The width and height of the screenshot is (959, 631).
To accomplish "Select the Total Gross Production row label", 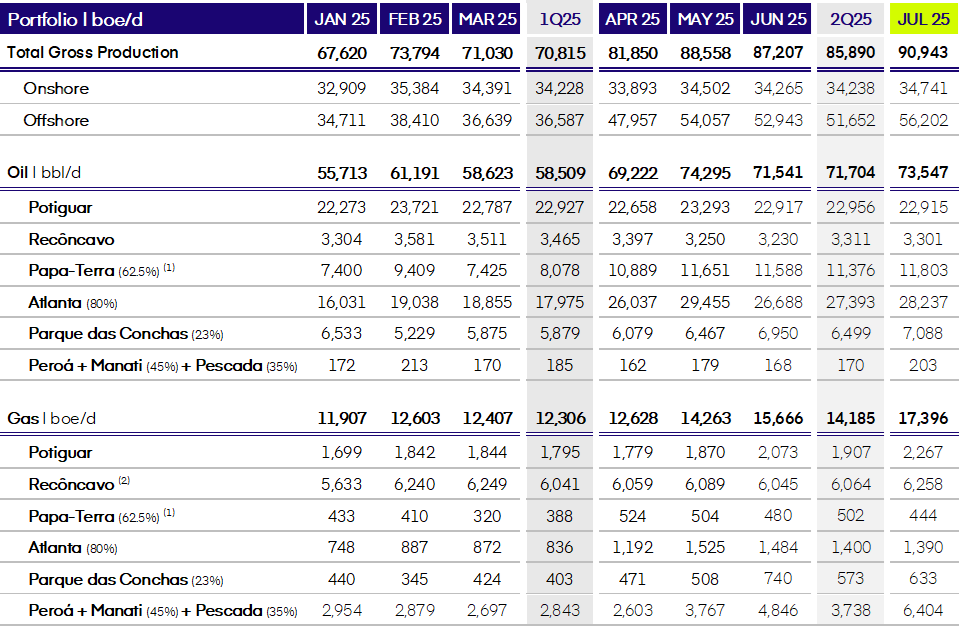I will click(x=93, y=52).
